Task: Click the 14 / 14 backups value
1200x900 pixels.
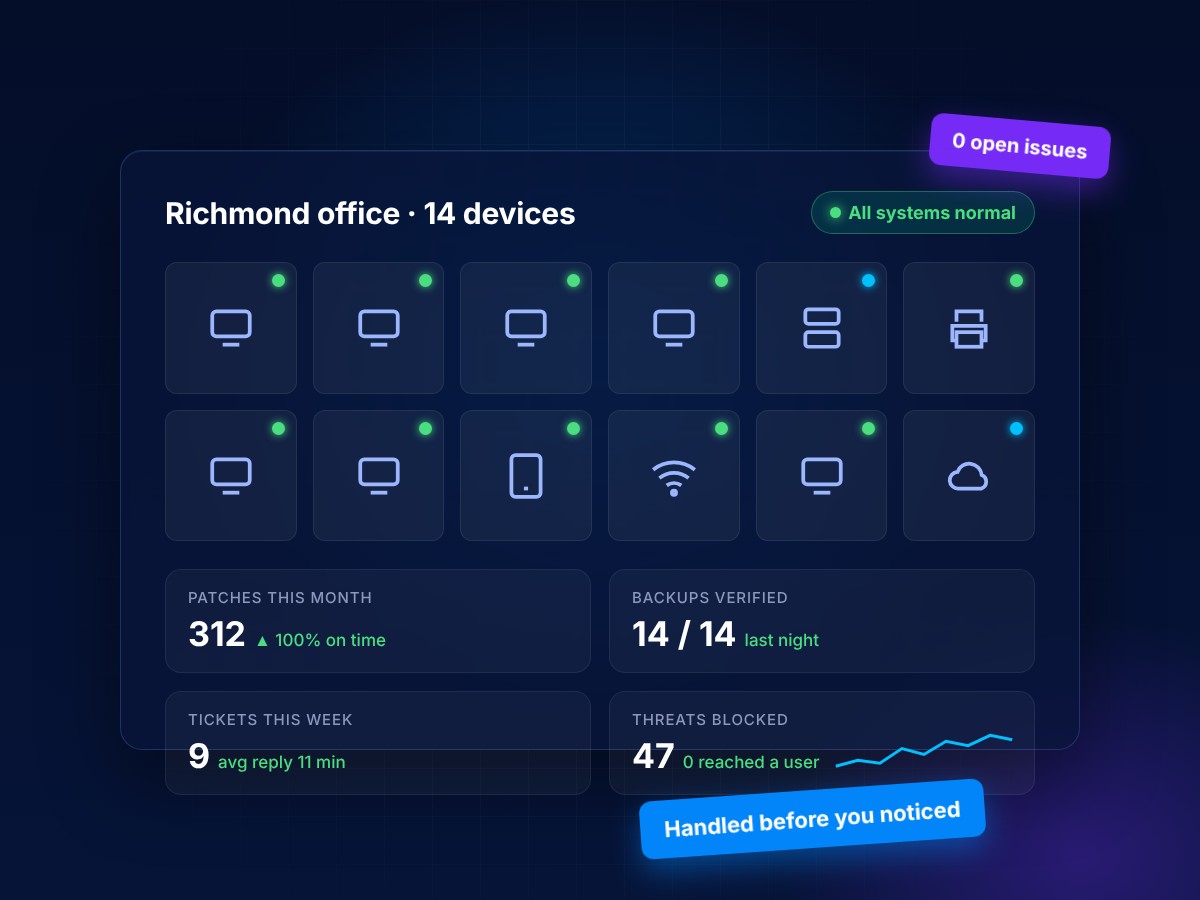Action: (x=684, y=634)
